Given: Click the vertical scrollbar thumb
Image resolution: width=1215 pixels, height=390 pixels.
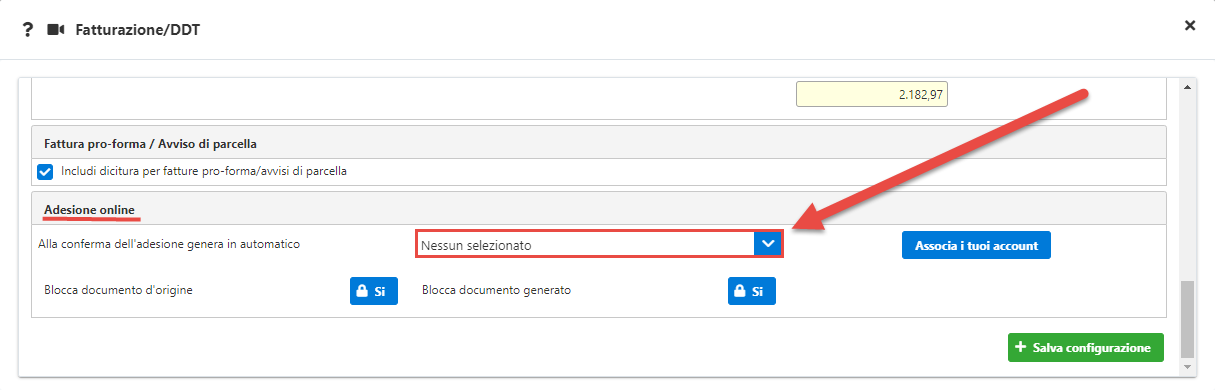Looking at the screenshot, I should coord(1188,319).
